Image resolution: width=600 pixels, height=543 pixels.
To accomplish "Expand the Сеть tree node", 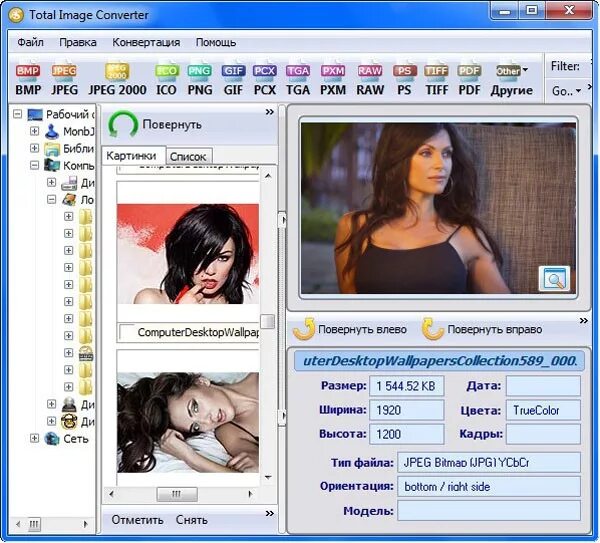I will pos(34,439).
